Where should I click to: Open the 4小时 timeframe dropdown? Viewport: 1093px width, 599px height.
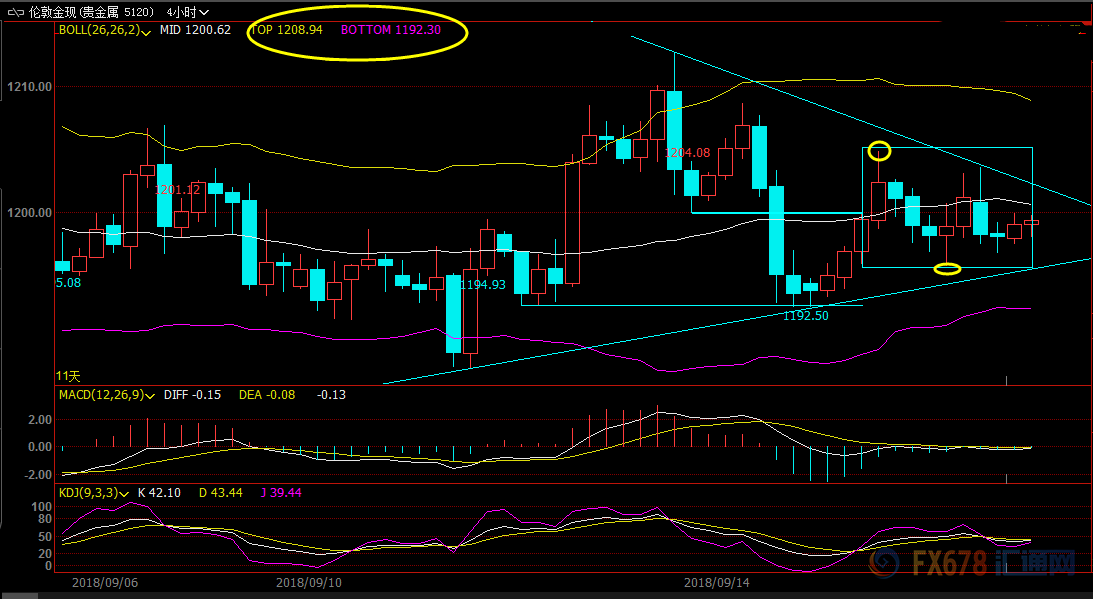point(188,12)
